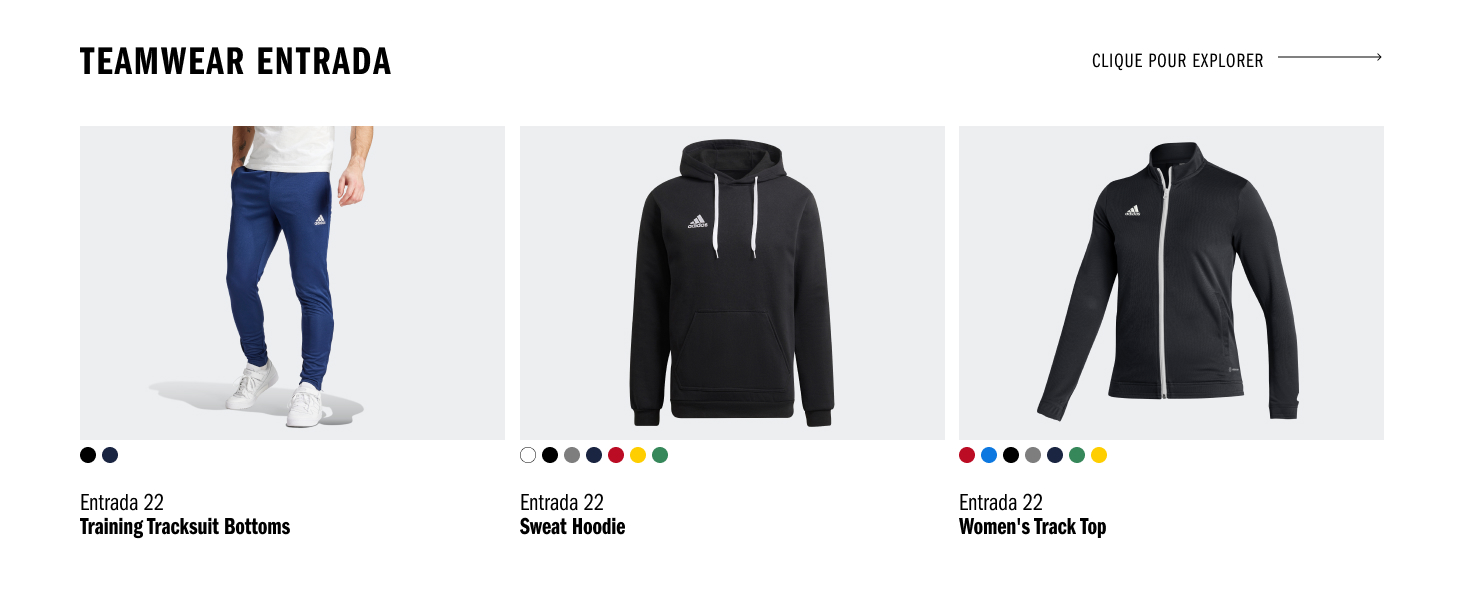
Task: Select navy swatch for Training Tracksuit Bottoms
Action: point(110,455)
